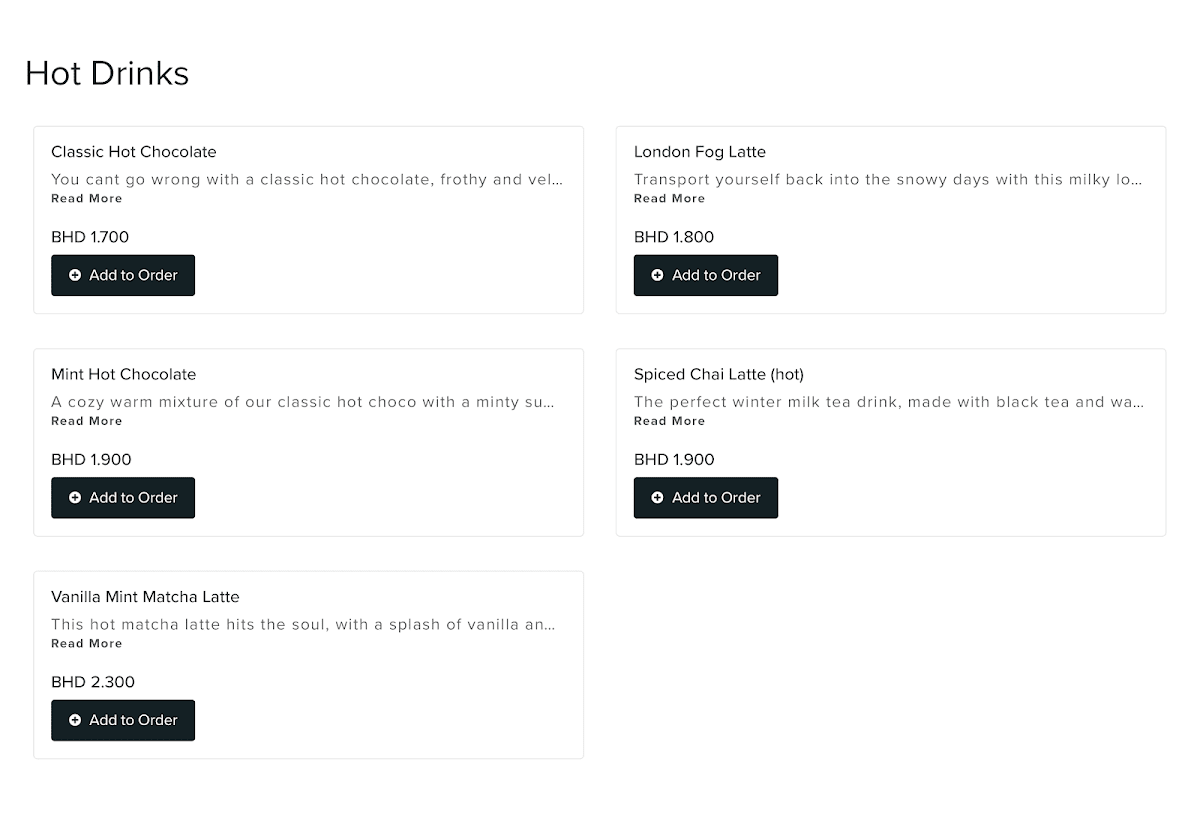Screen dimensions: 1200x833
Task: Click the description starting "This hot matcha latte"
Action: 303,625
